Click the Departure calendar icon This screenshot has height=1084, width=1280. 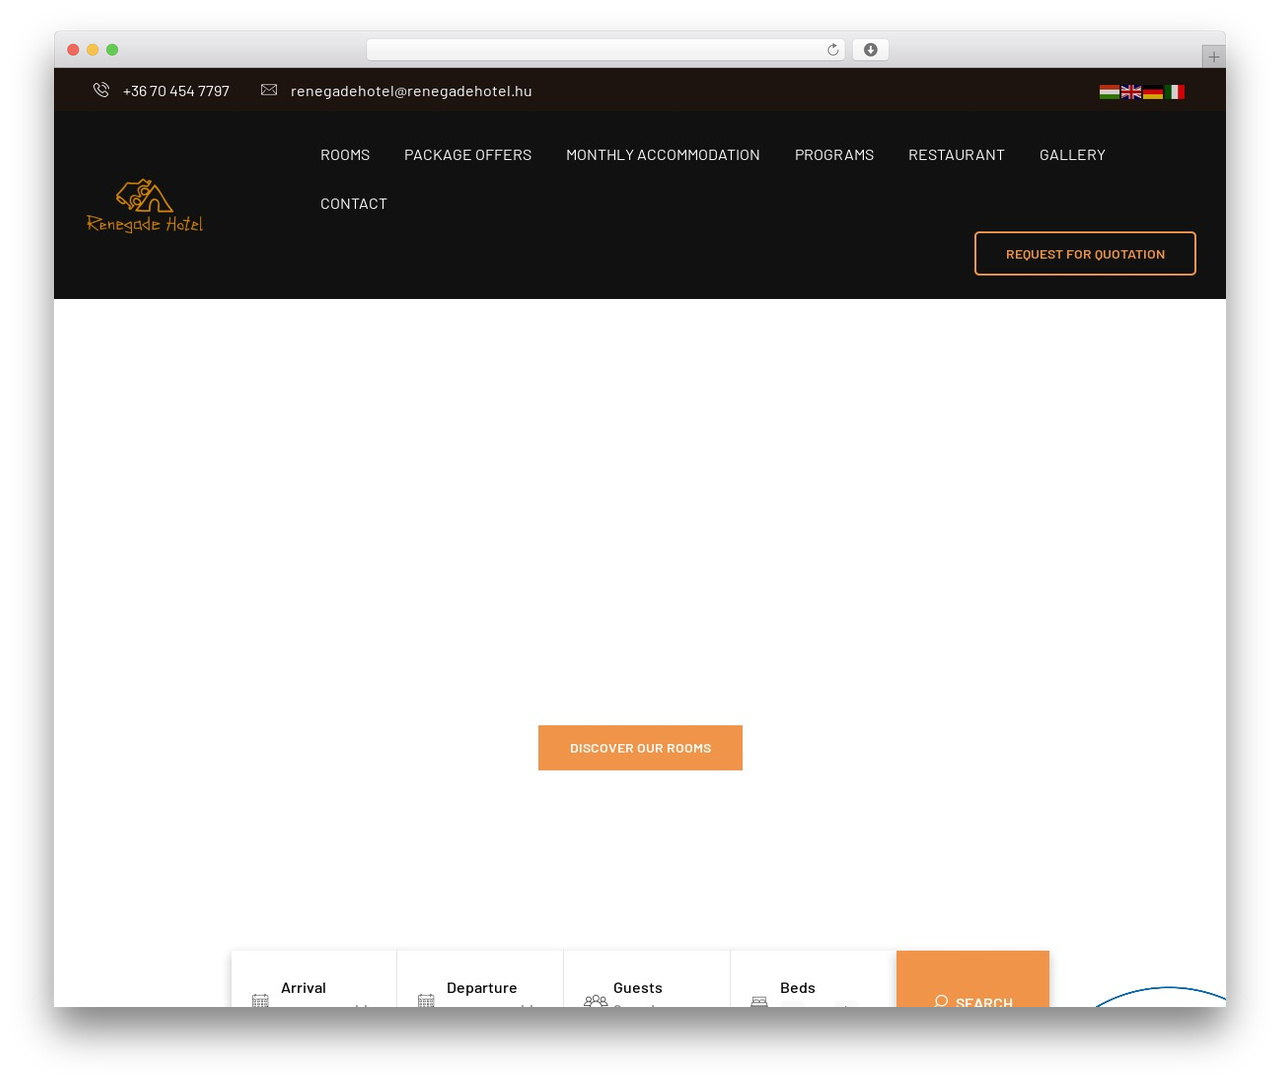tap(426, 1000)
